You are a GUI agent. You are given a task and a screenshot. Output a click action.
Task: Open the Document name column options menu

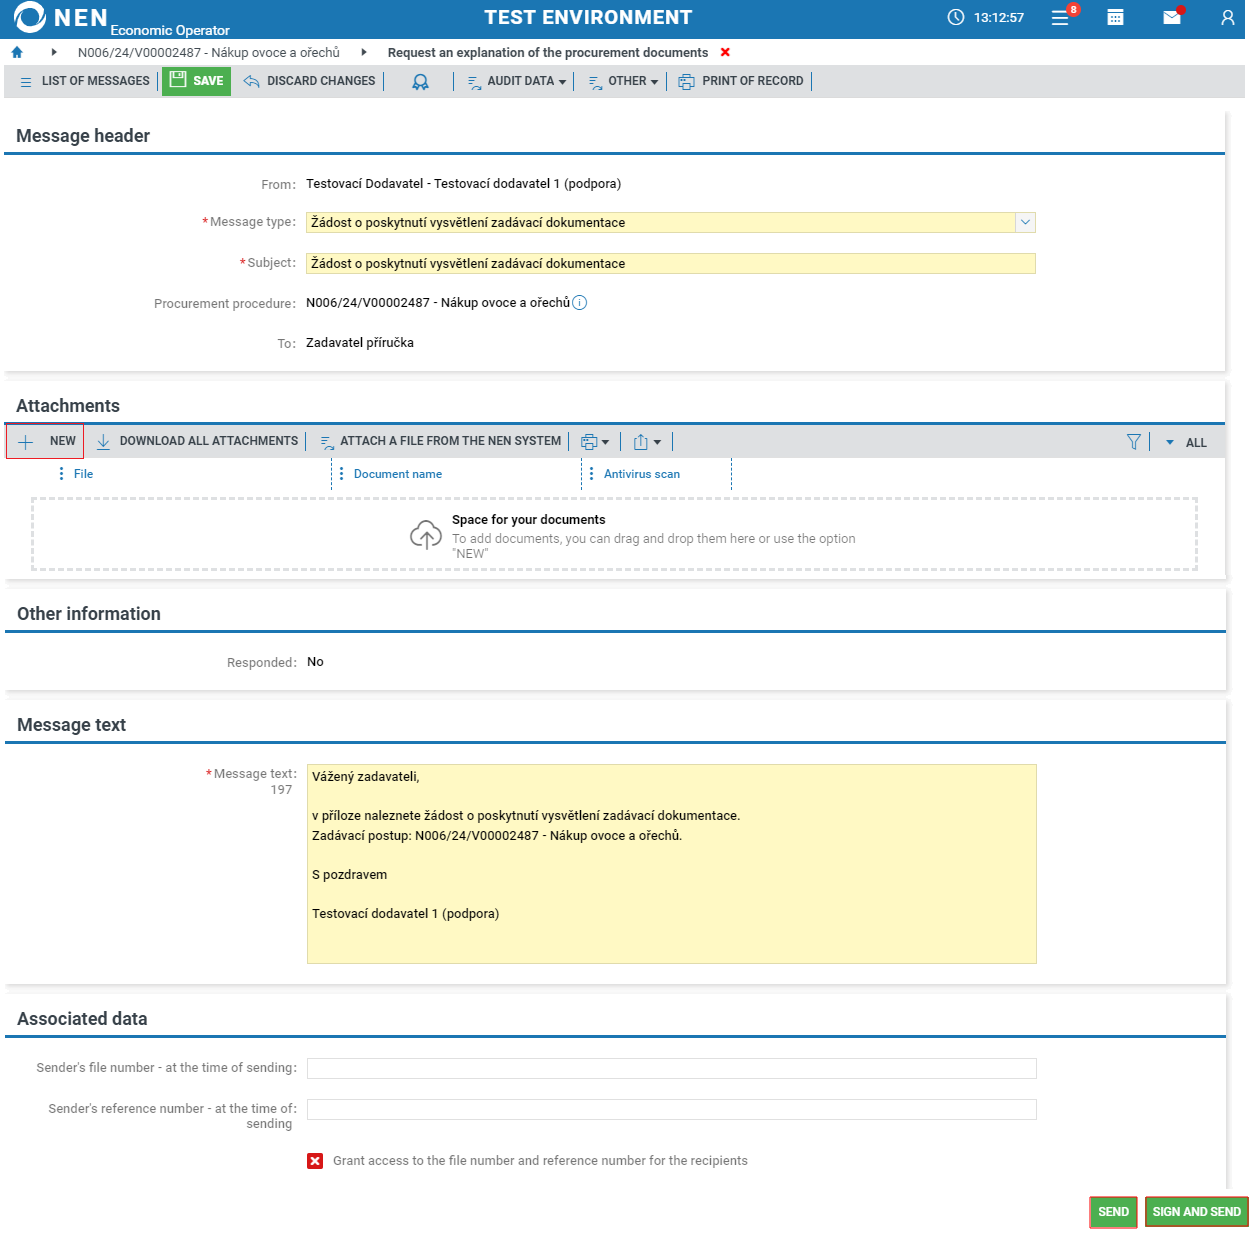point(342,474)
